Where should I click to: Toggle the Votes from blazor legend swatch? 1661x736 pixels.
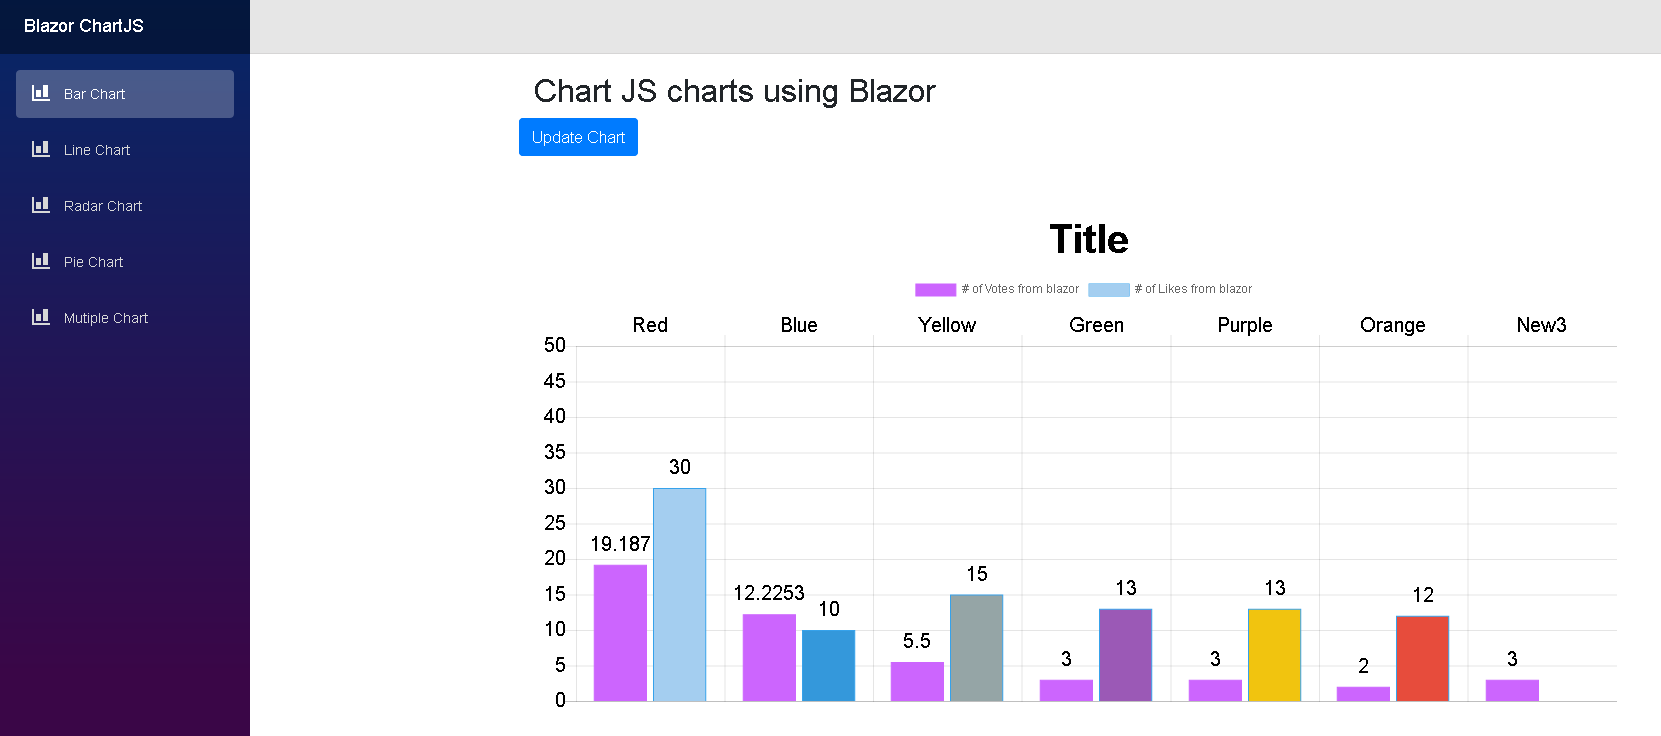[935, 290]
